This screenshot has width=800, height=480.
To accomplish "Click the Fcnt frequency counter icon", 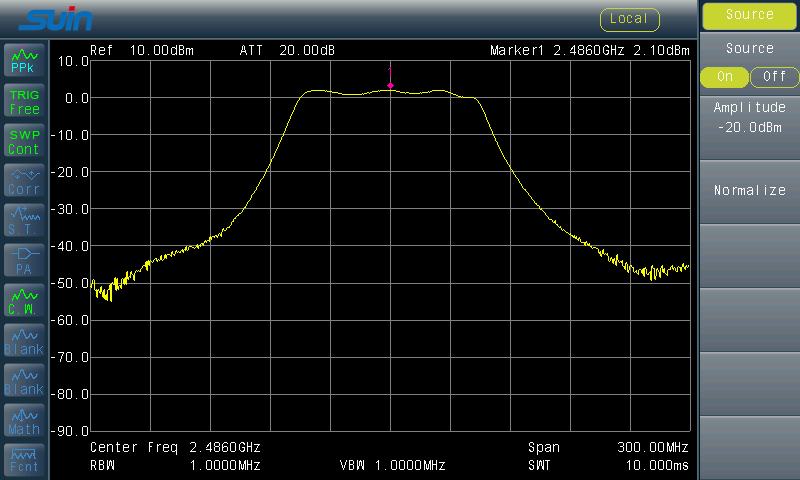I will 24,459.
